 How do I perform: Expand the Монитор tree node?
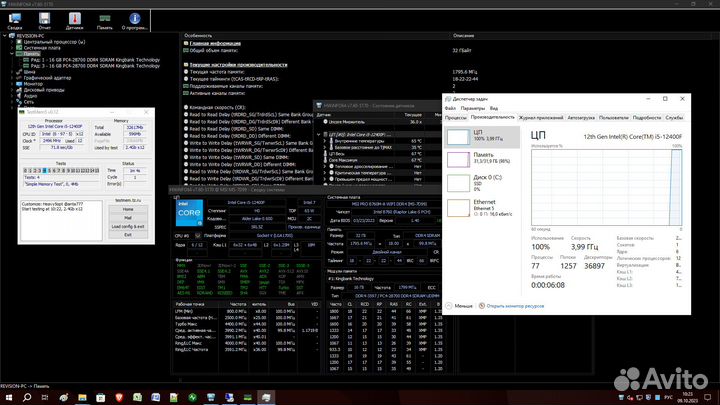tap(12, 84)
